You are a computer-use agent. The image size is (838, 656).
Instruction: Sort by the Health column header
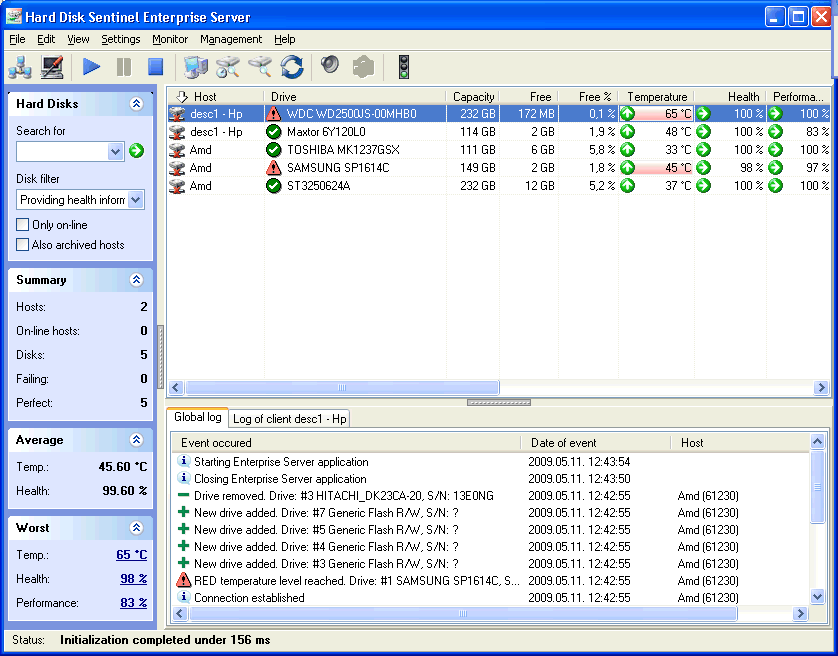pyautogui.click(x=731, y=97)
